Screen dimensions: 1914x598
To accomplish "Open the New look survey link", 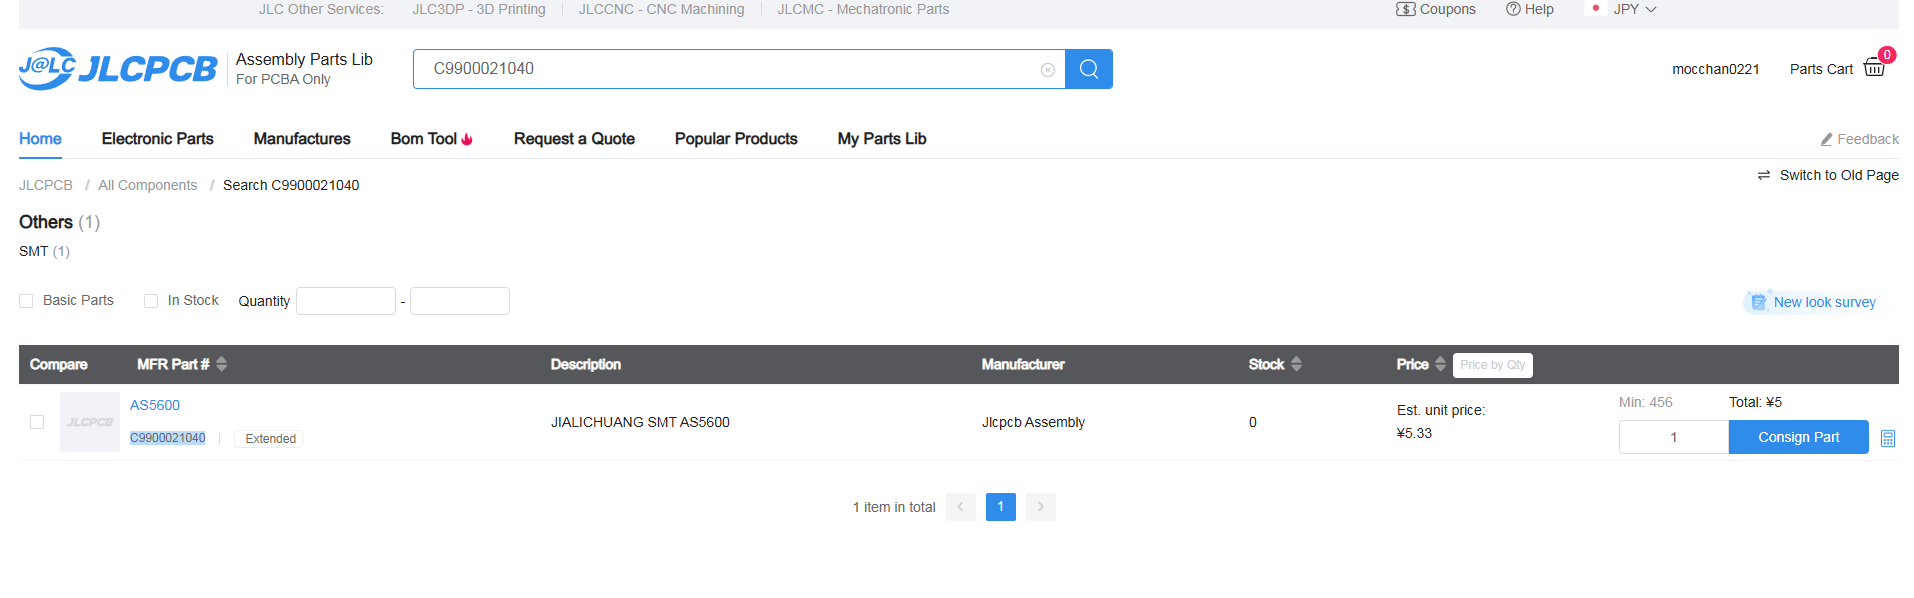I will pos(1825,302).
